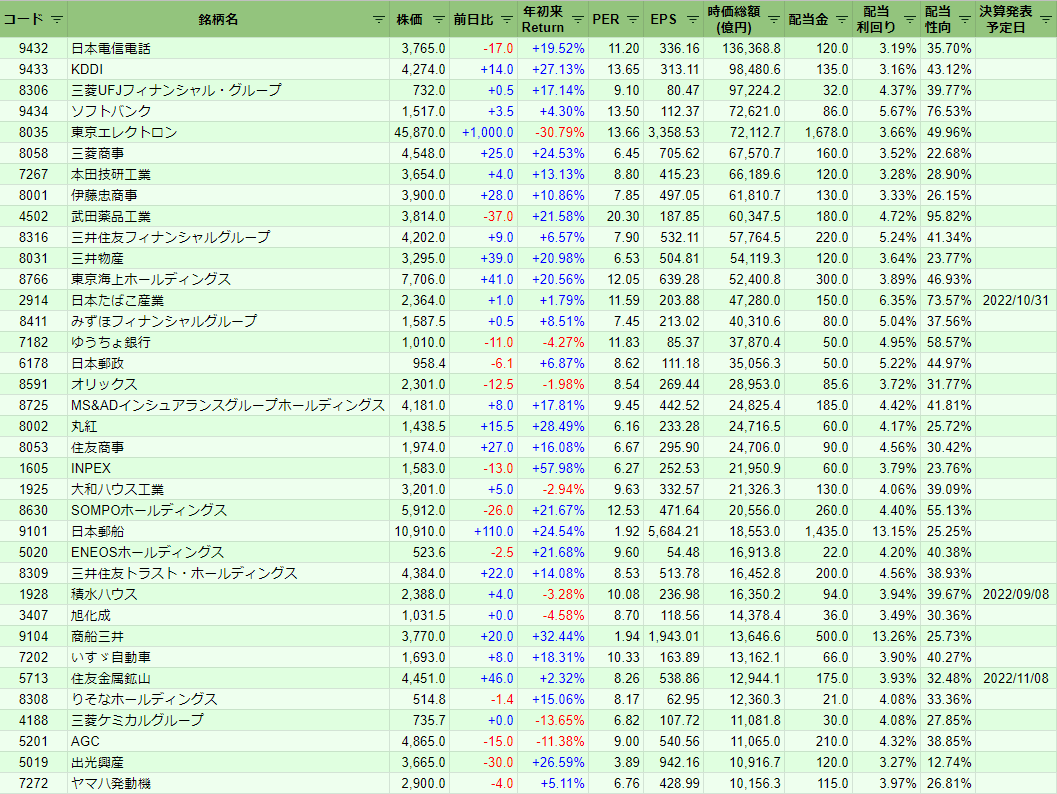
Task: Click code cell 9432
Action: [34, 49]
